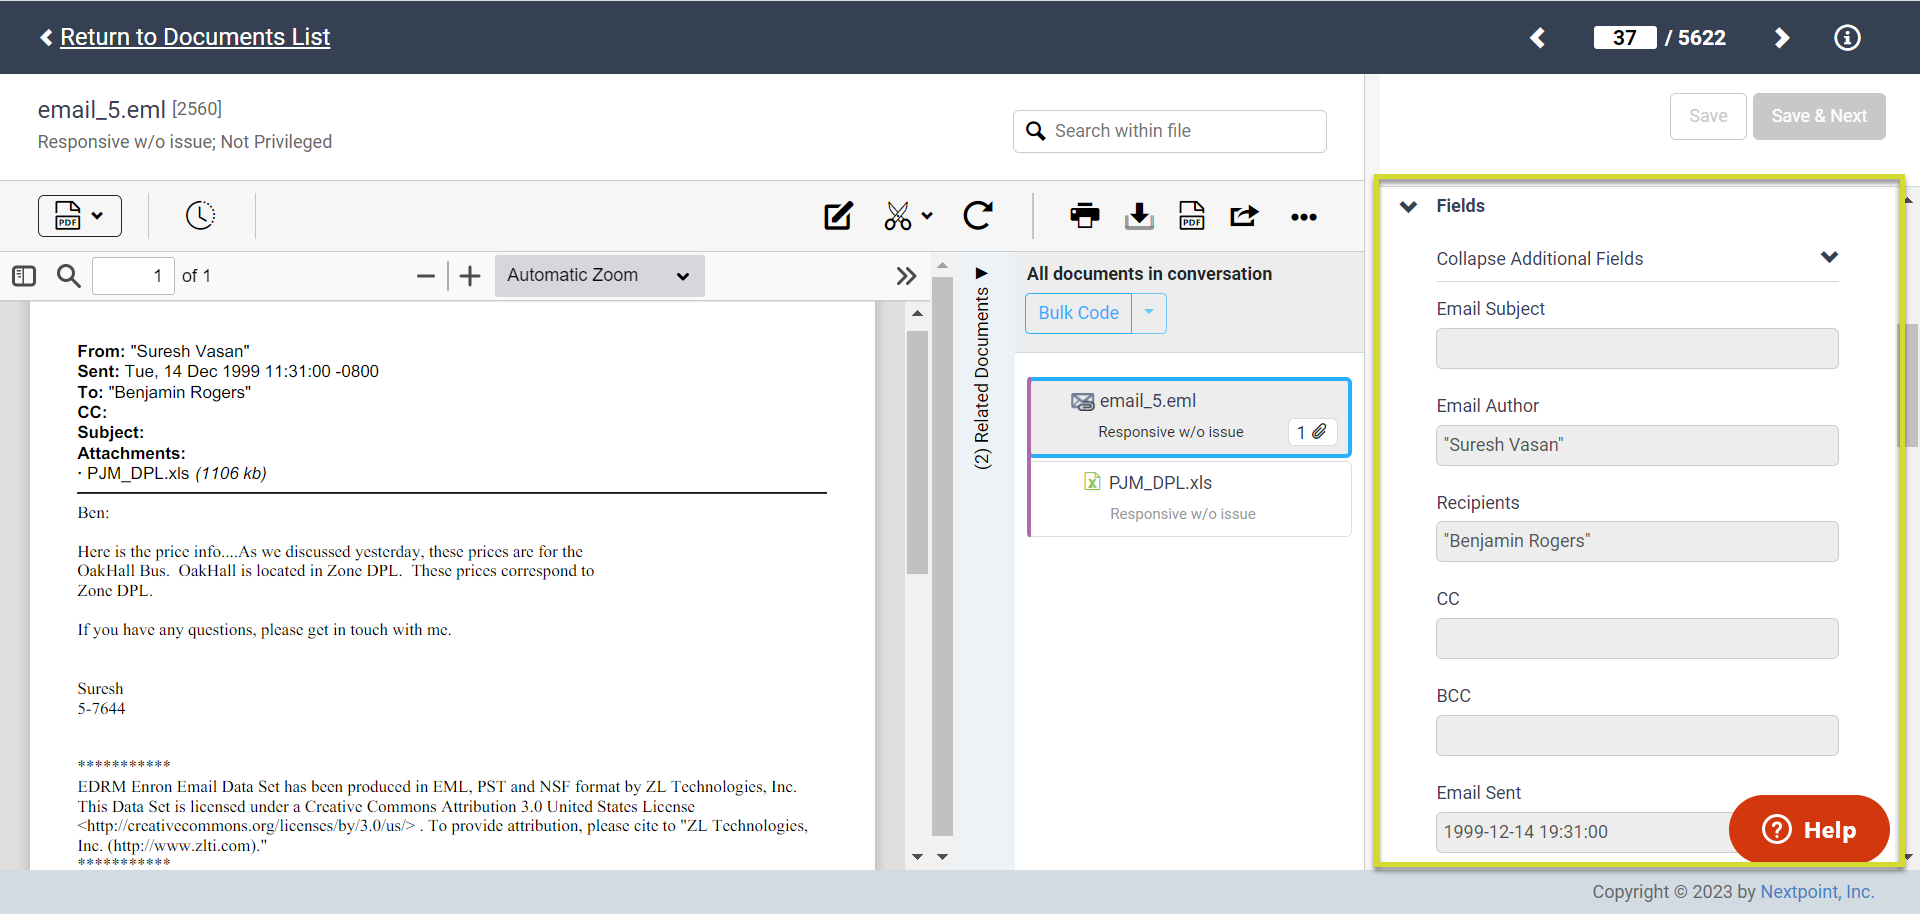This screenshot has width=1920, height=914.
Task: Open viewer tools double chevron
Action: [x=906, y=276]
